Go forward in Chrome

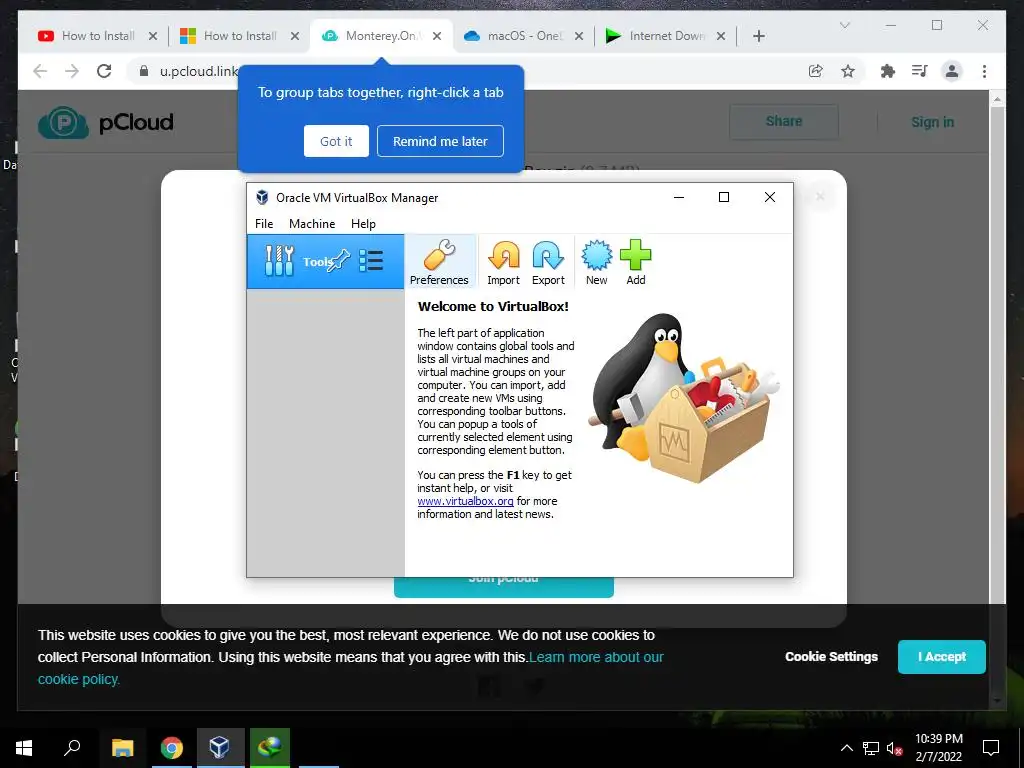(72, 71)
